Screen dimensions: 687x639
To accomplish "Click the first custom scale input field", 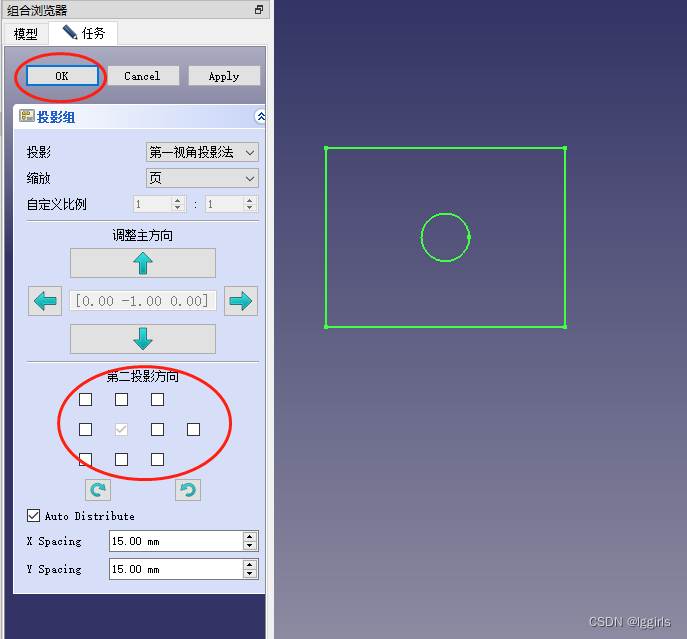I will point(152,204).
